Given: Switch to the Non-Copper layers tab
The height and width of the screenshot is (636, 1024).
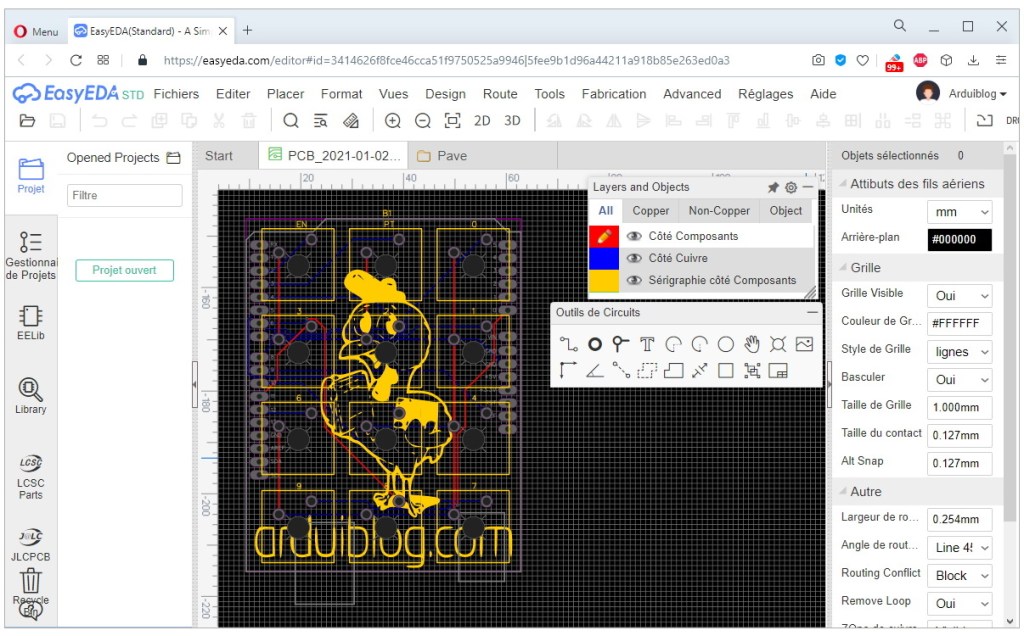Looking at the screenshot, I should (719, 210).
